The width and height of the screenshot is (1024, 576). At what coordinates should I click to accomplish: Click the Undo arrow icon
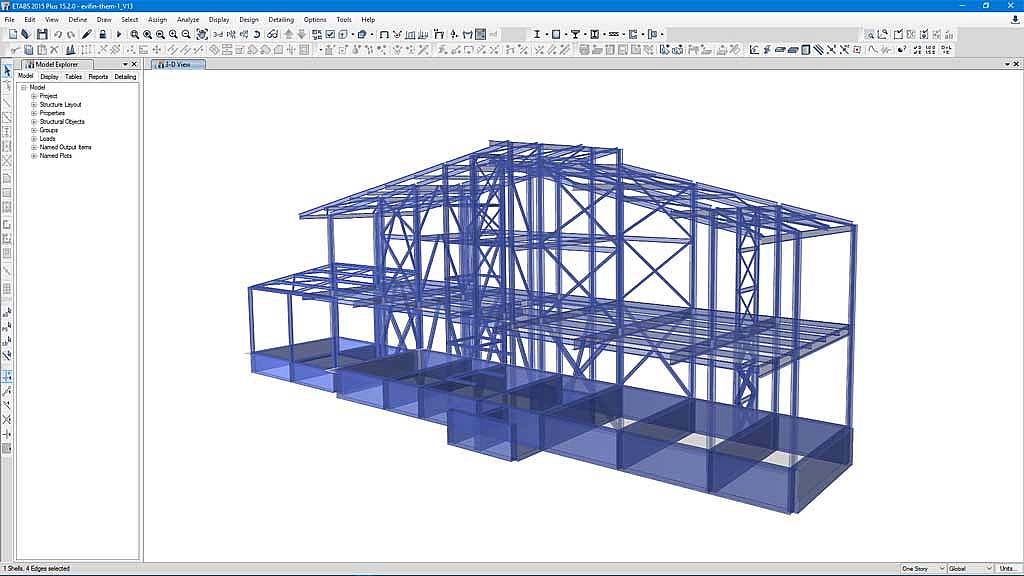[x=58, y=34]
